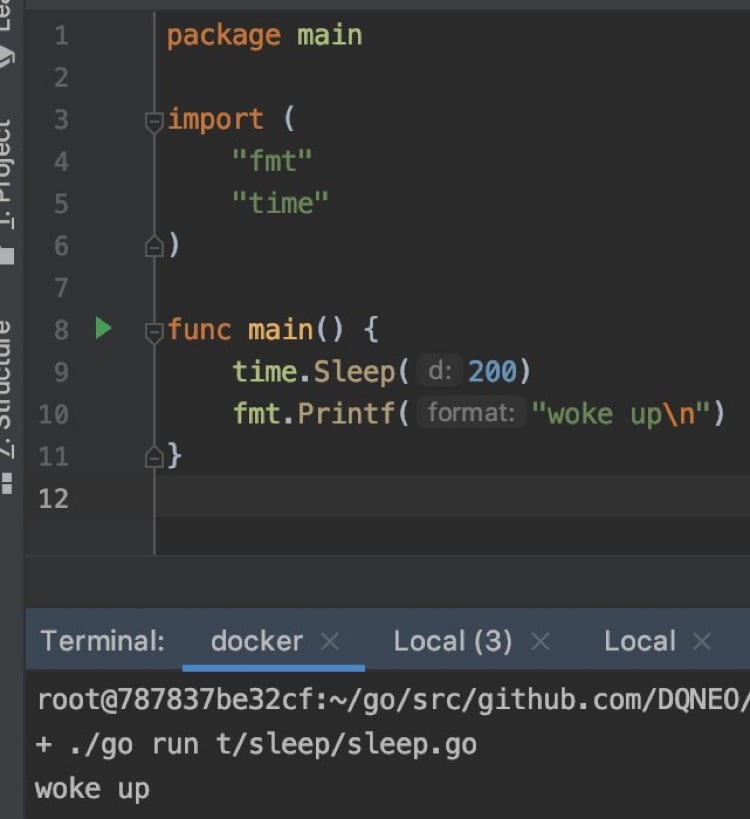Collapse the import block on line 3
The height and width of the screenshot is (819, 750).
tap(154, 122)
